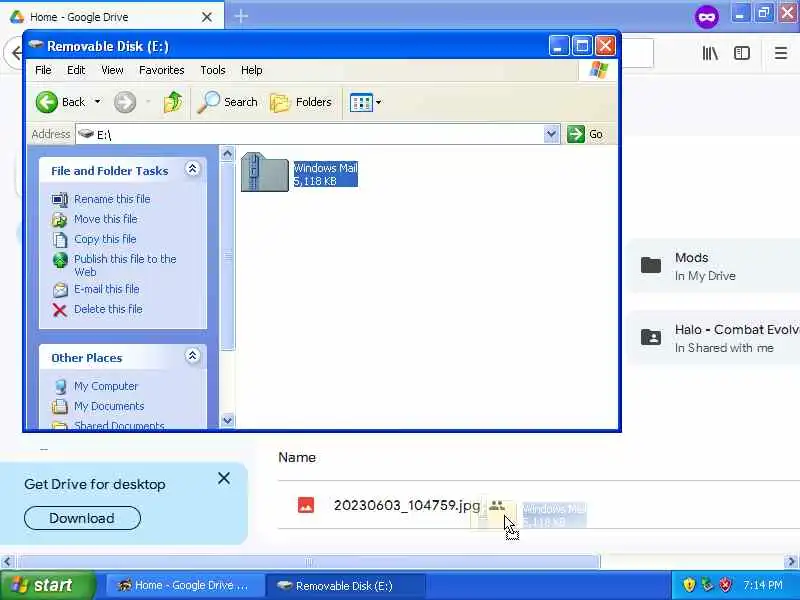Click the E-mail envelope icon
This screenshot has width=800, height=600.
[x=60, y=290]
